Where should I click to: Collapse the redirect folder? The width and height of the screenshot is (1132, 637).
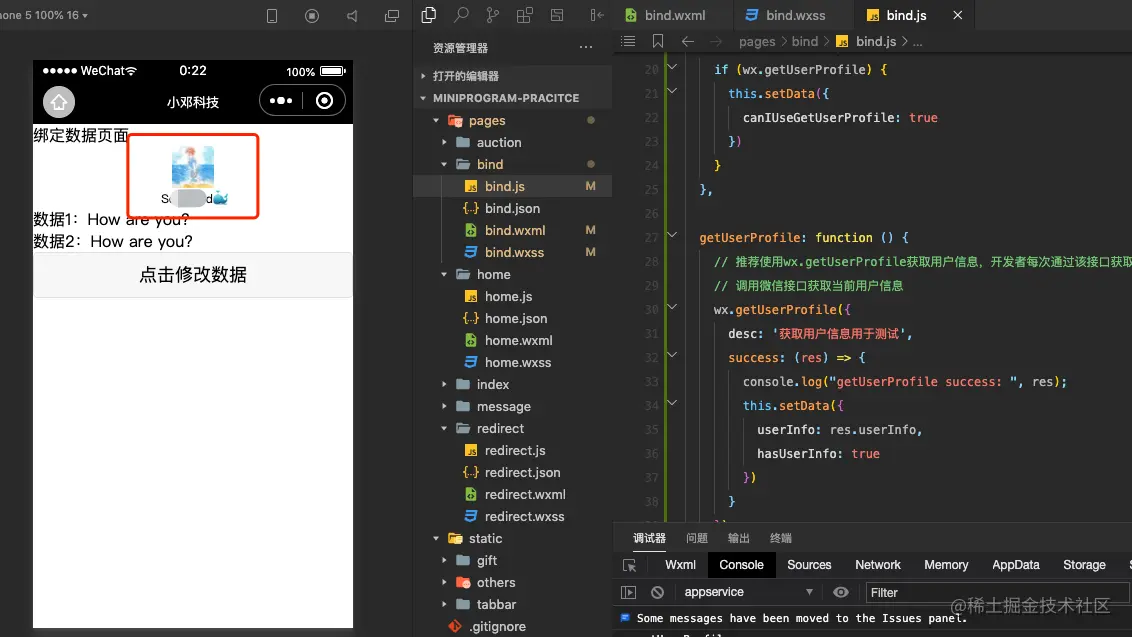click(x=513, y=428)
